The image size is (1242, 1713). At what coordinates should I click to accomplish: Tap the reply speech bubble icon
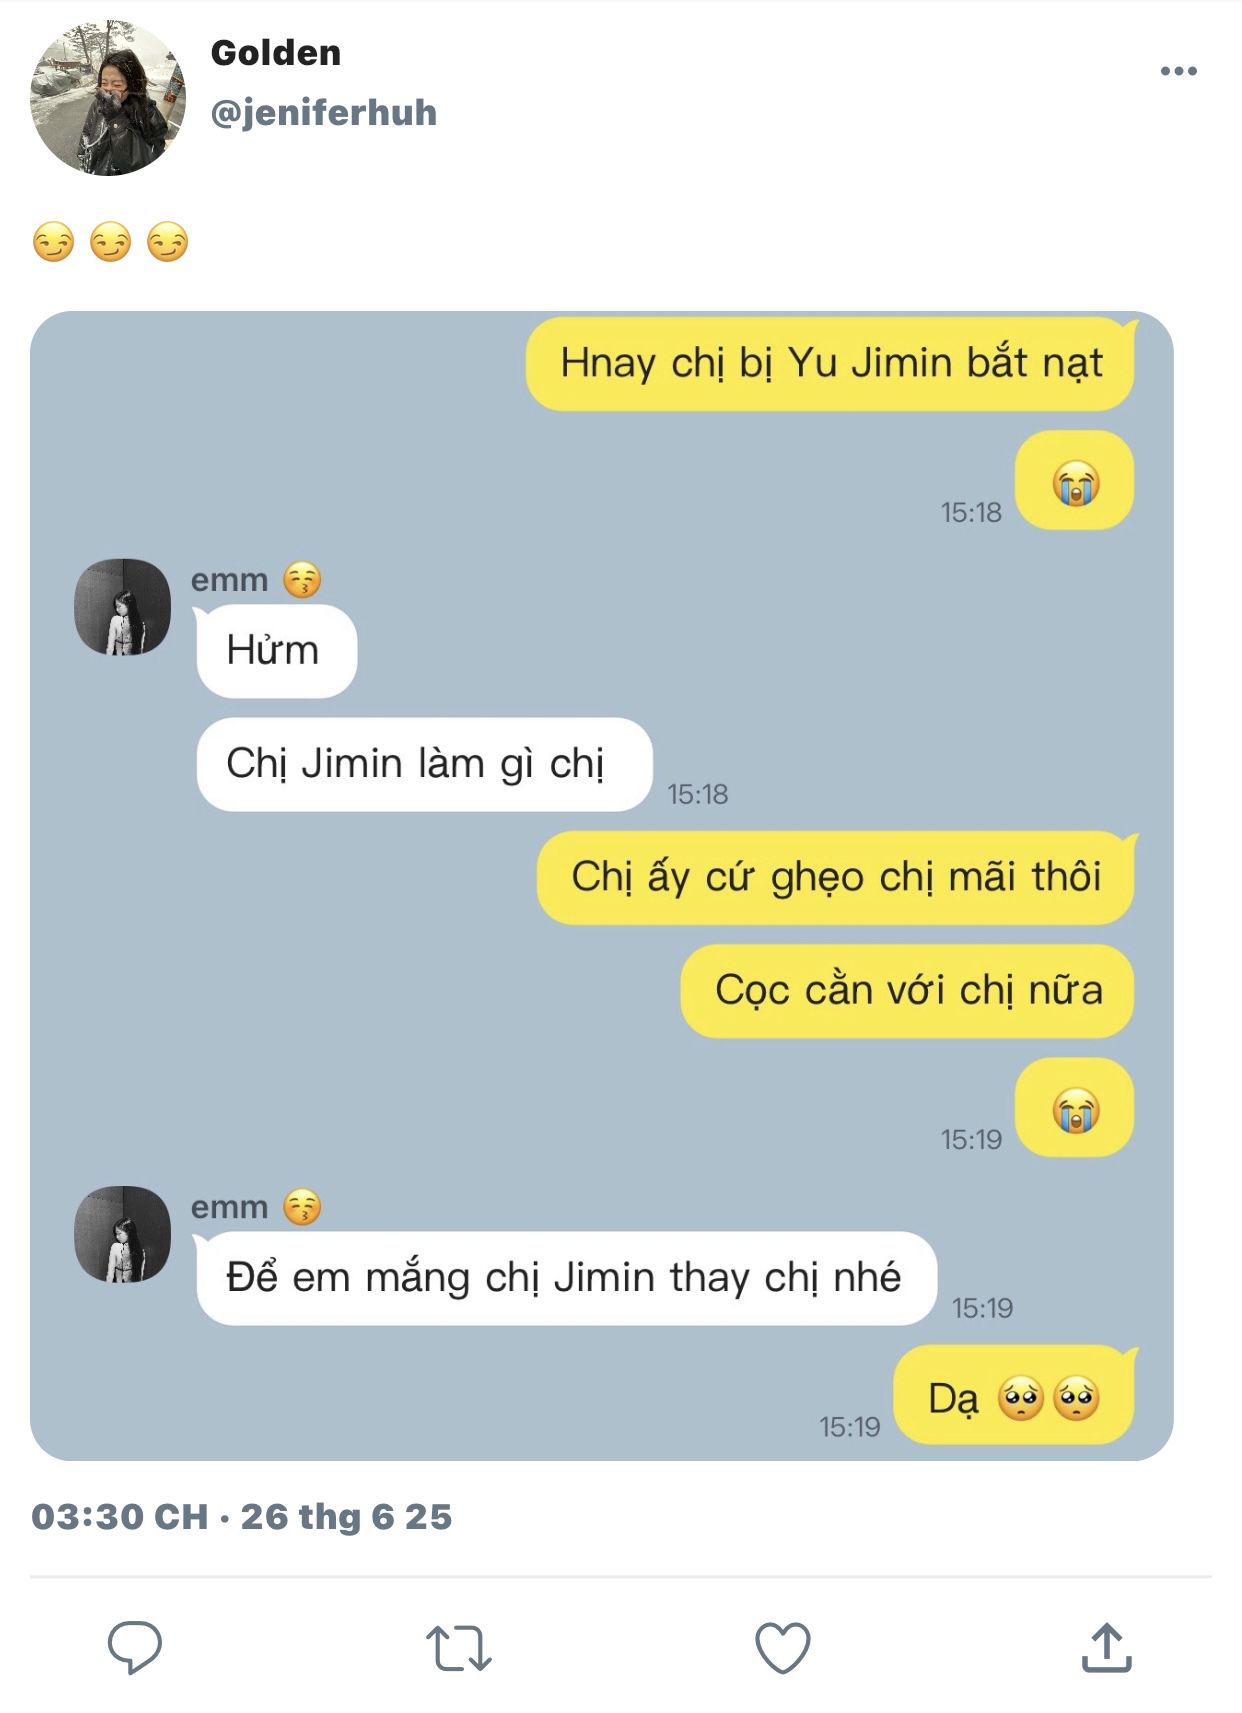coord(135,1646)
